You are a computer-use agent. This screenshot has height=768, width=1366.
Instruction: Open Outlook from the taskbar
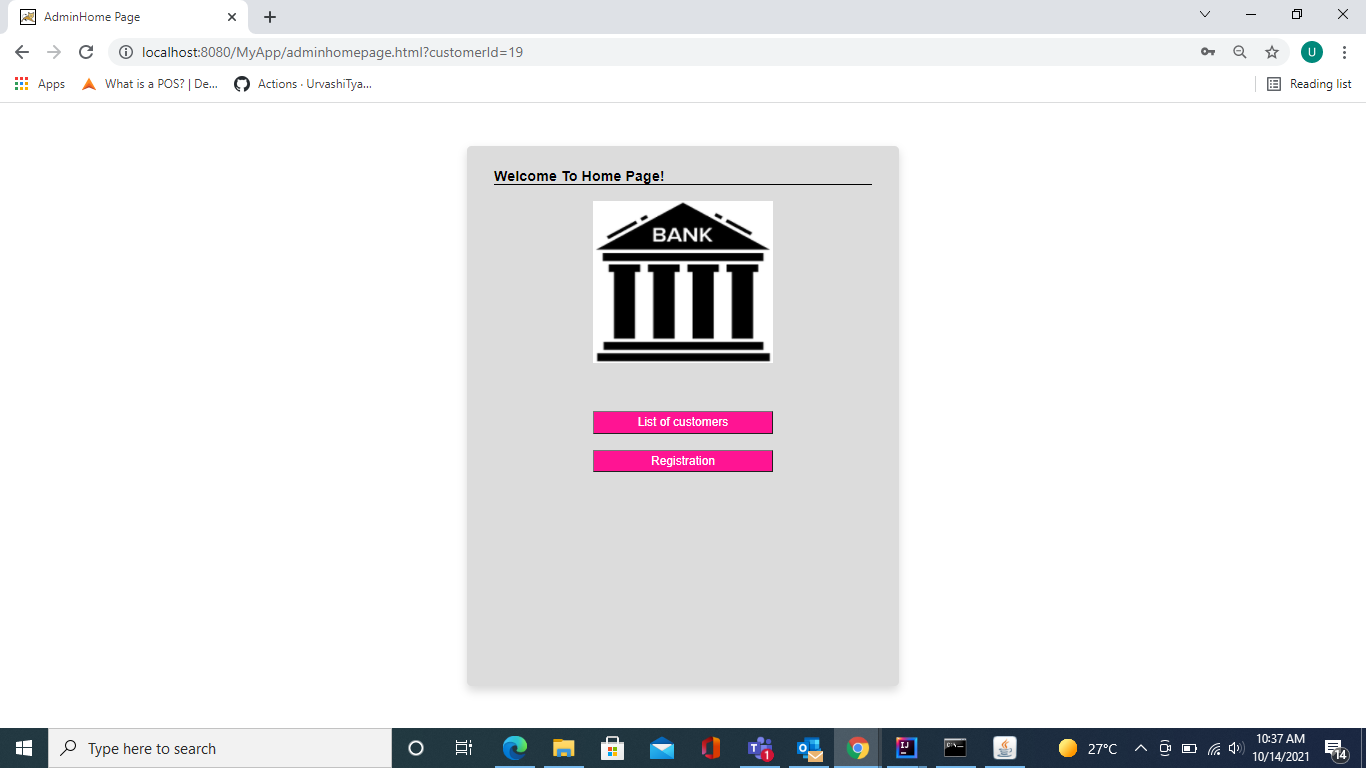(x=808, y=747)
